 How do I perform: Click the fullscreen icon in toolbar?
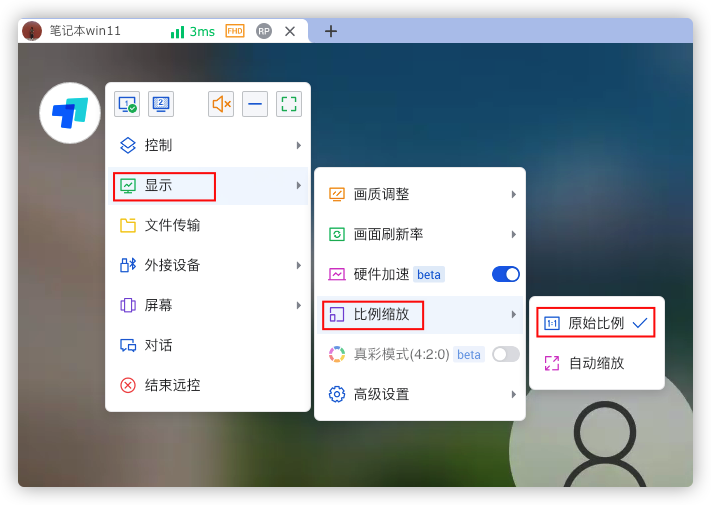tap(289, 104)
